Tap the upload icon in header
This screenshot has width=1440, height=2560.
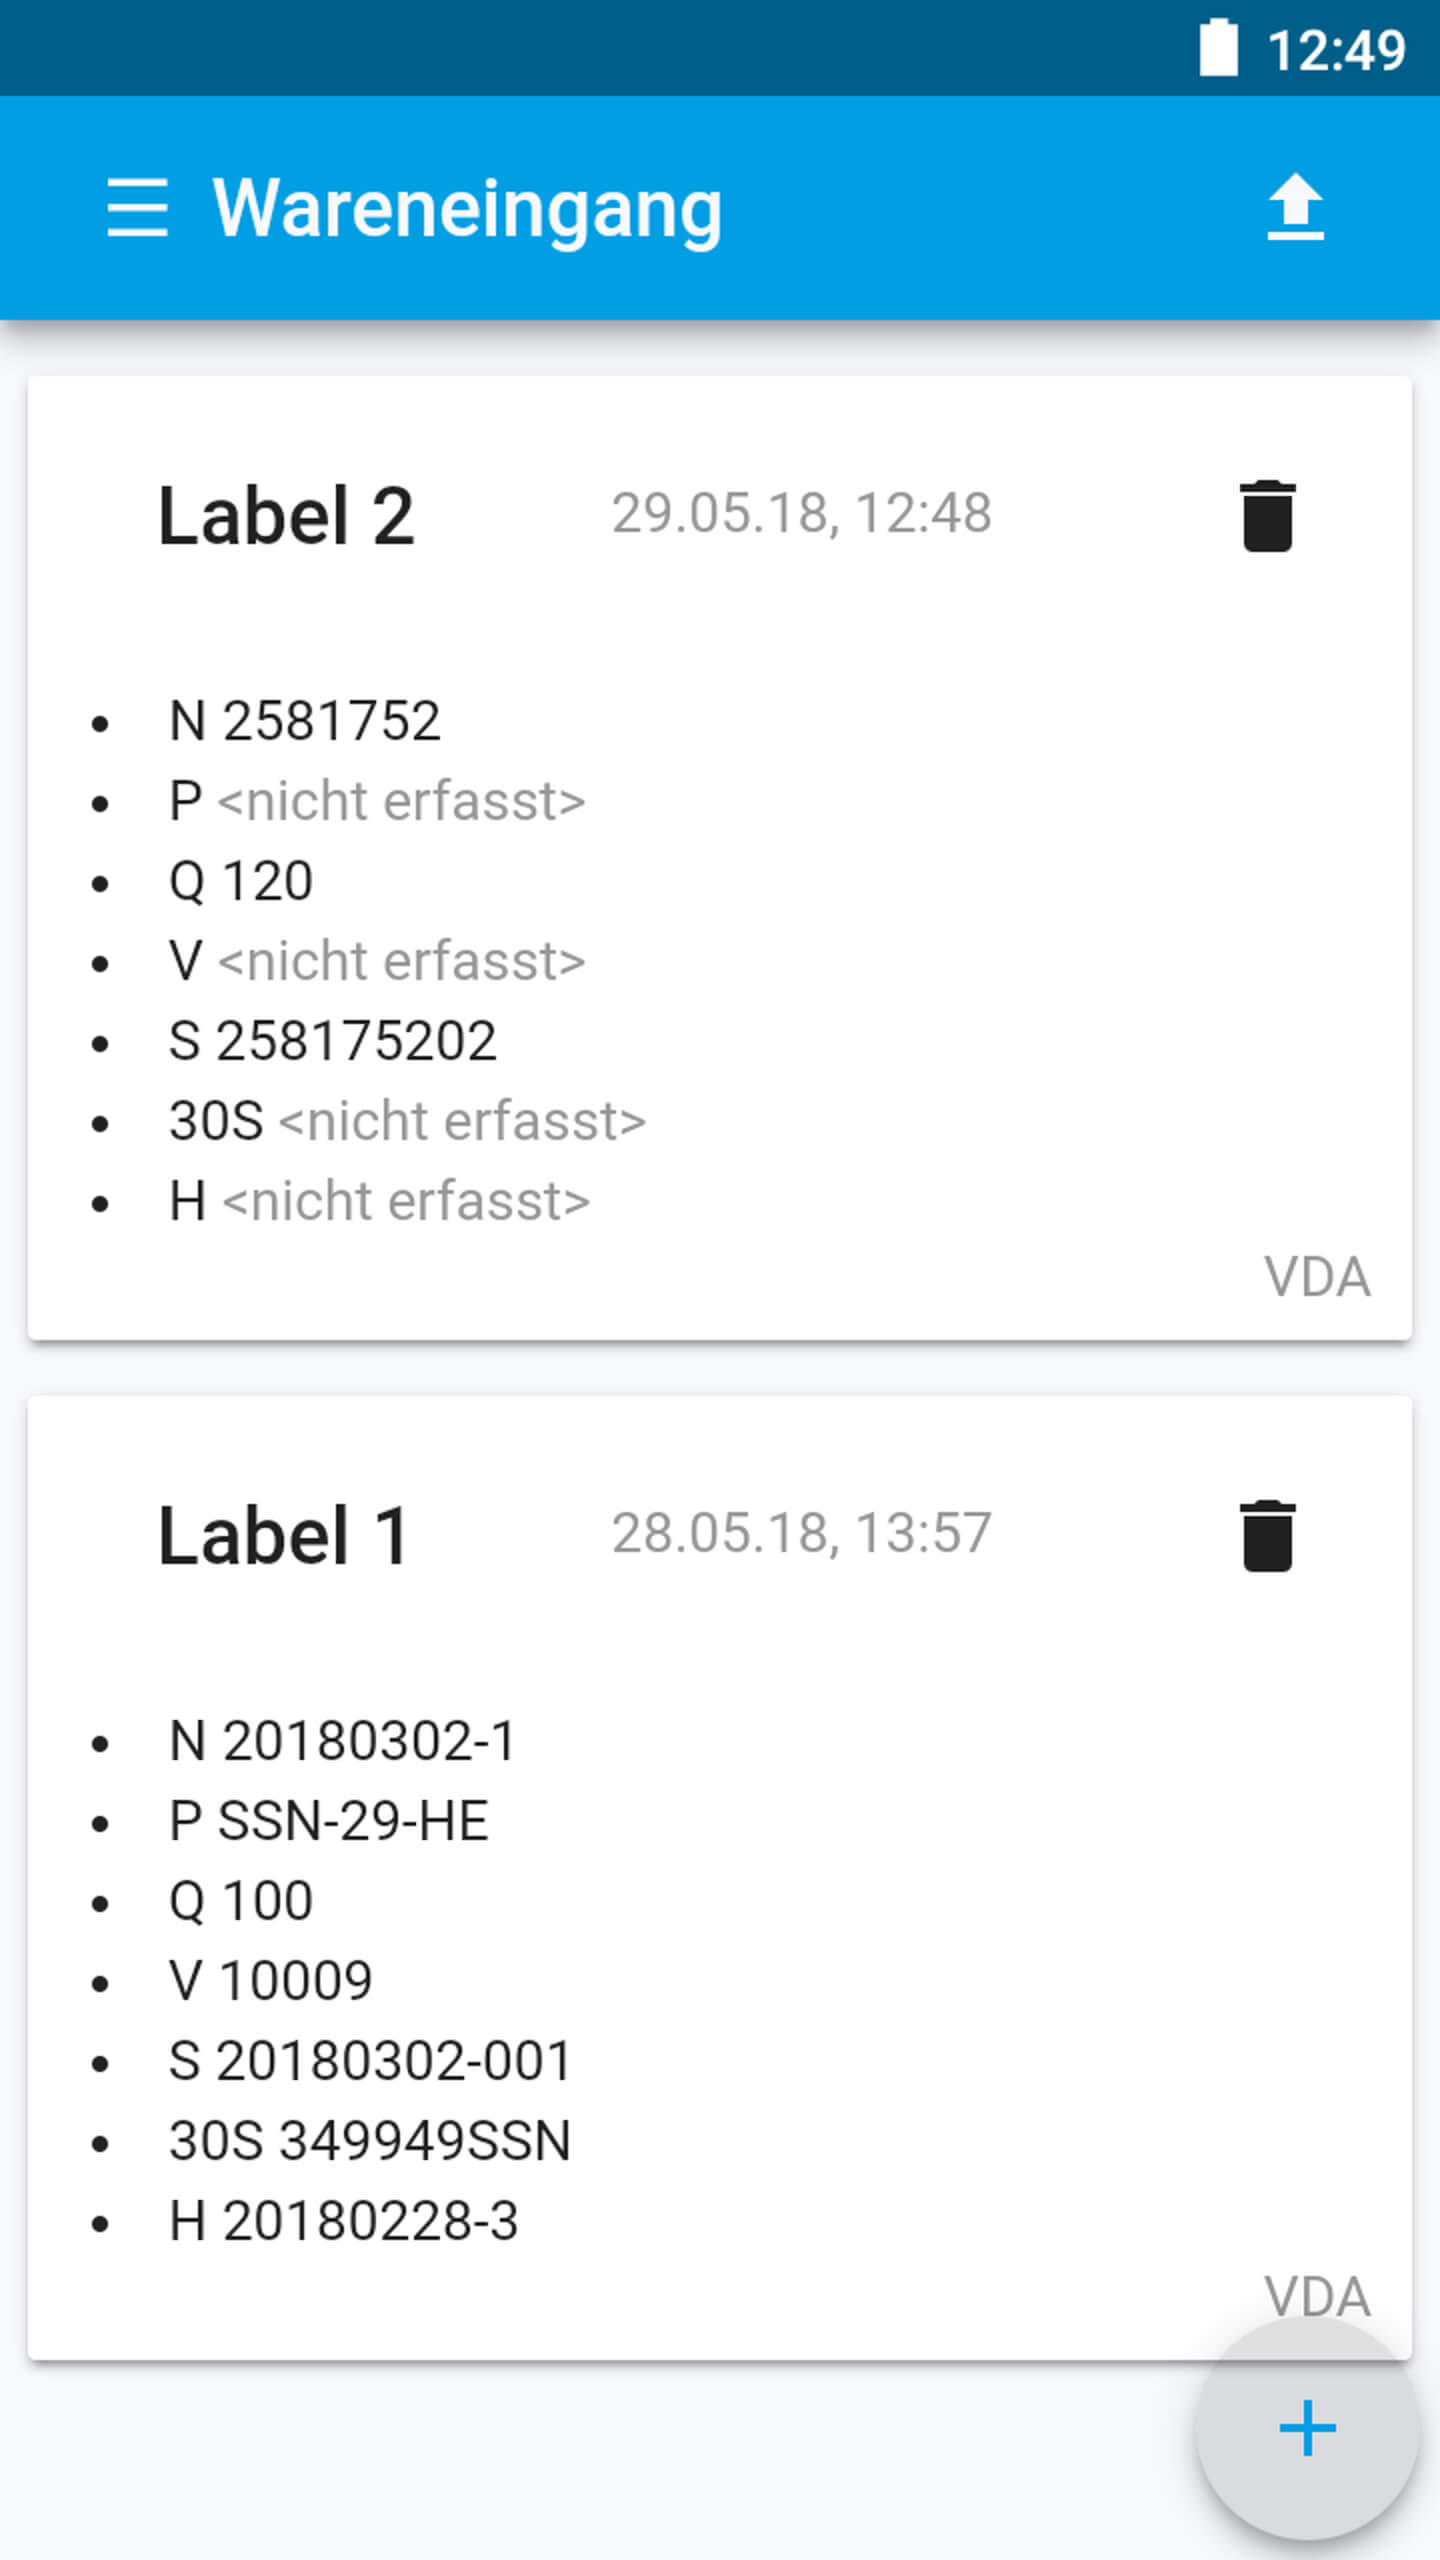[x=1295, y=208]
